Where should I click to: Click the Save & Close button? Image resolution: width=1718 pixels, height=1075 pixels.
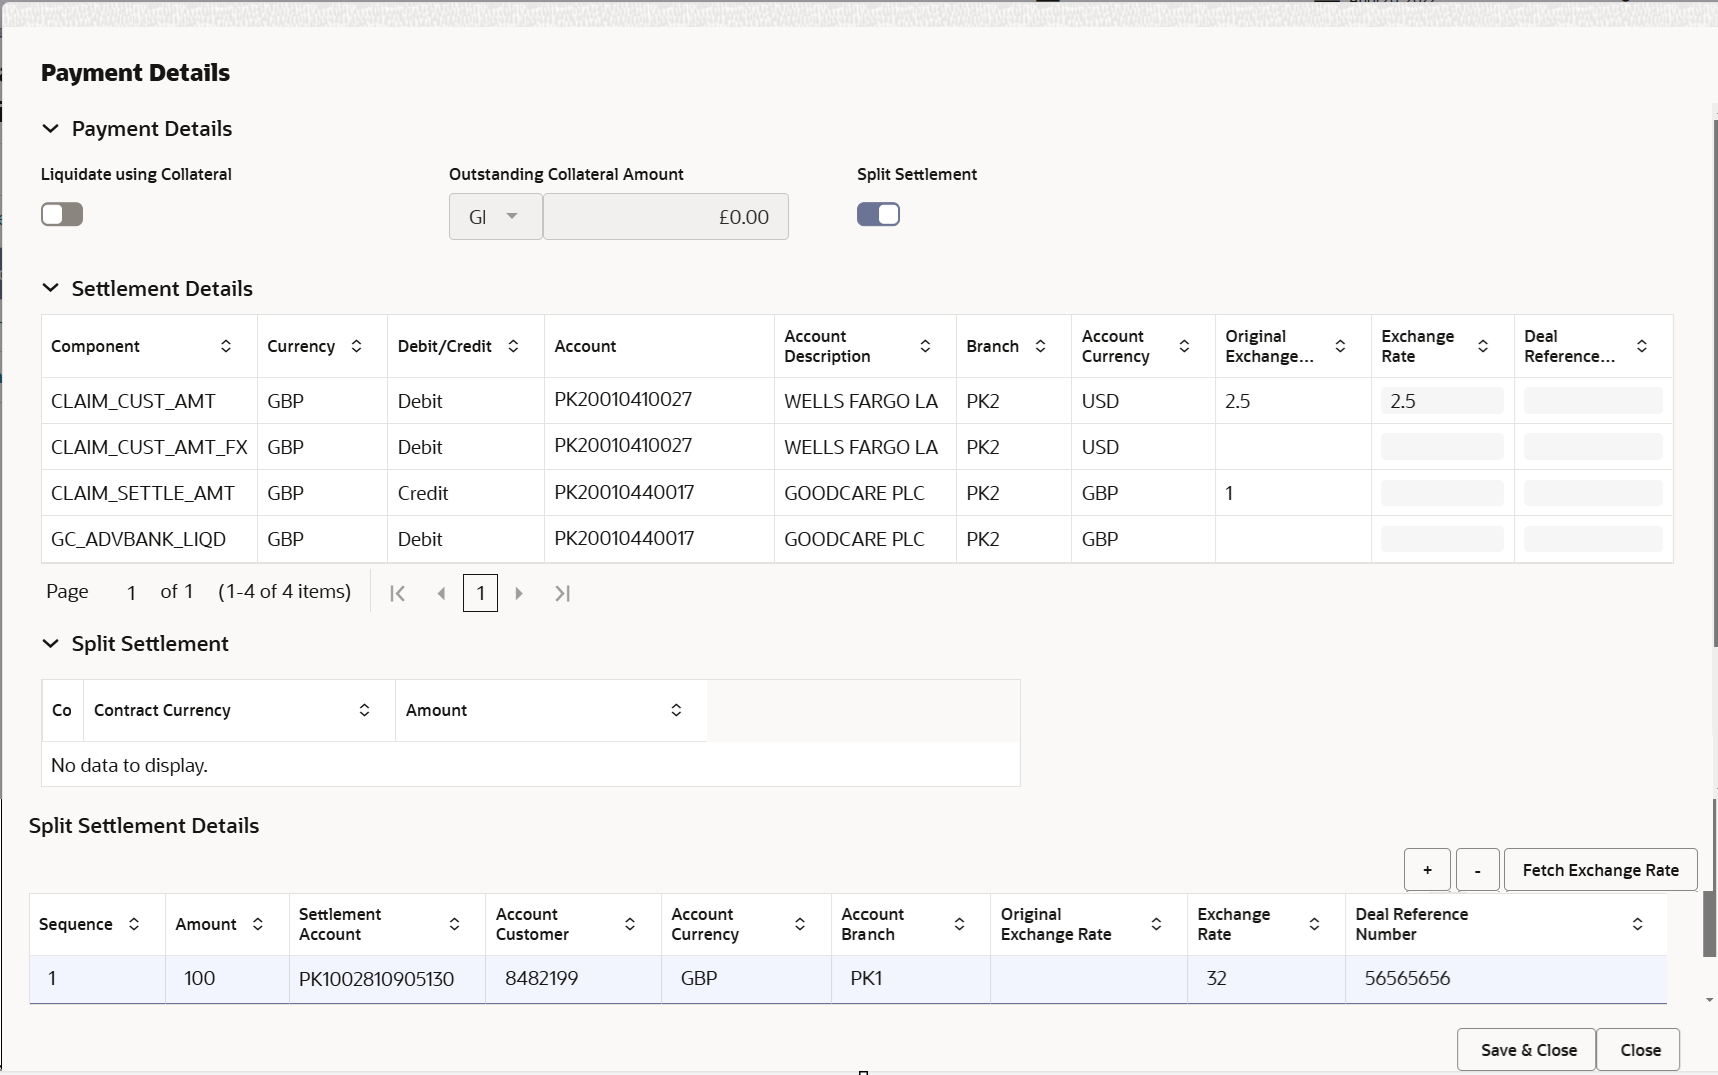[1526, 1049]
